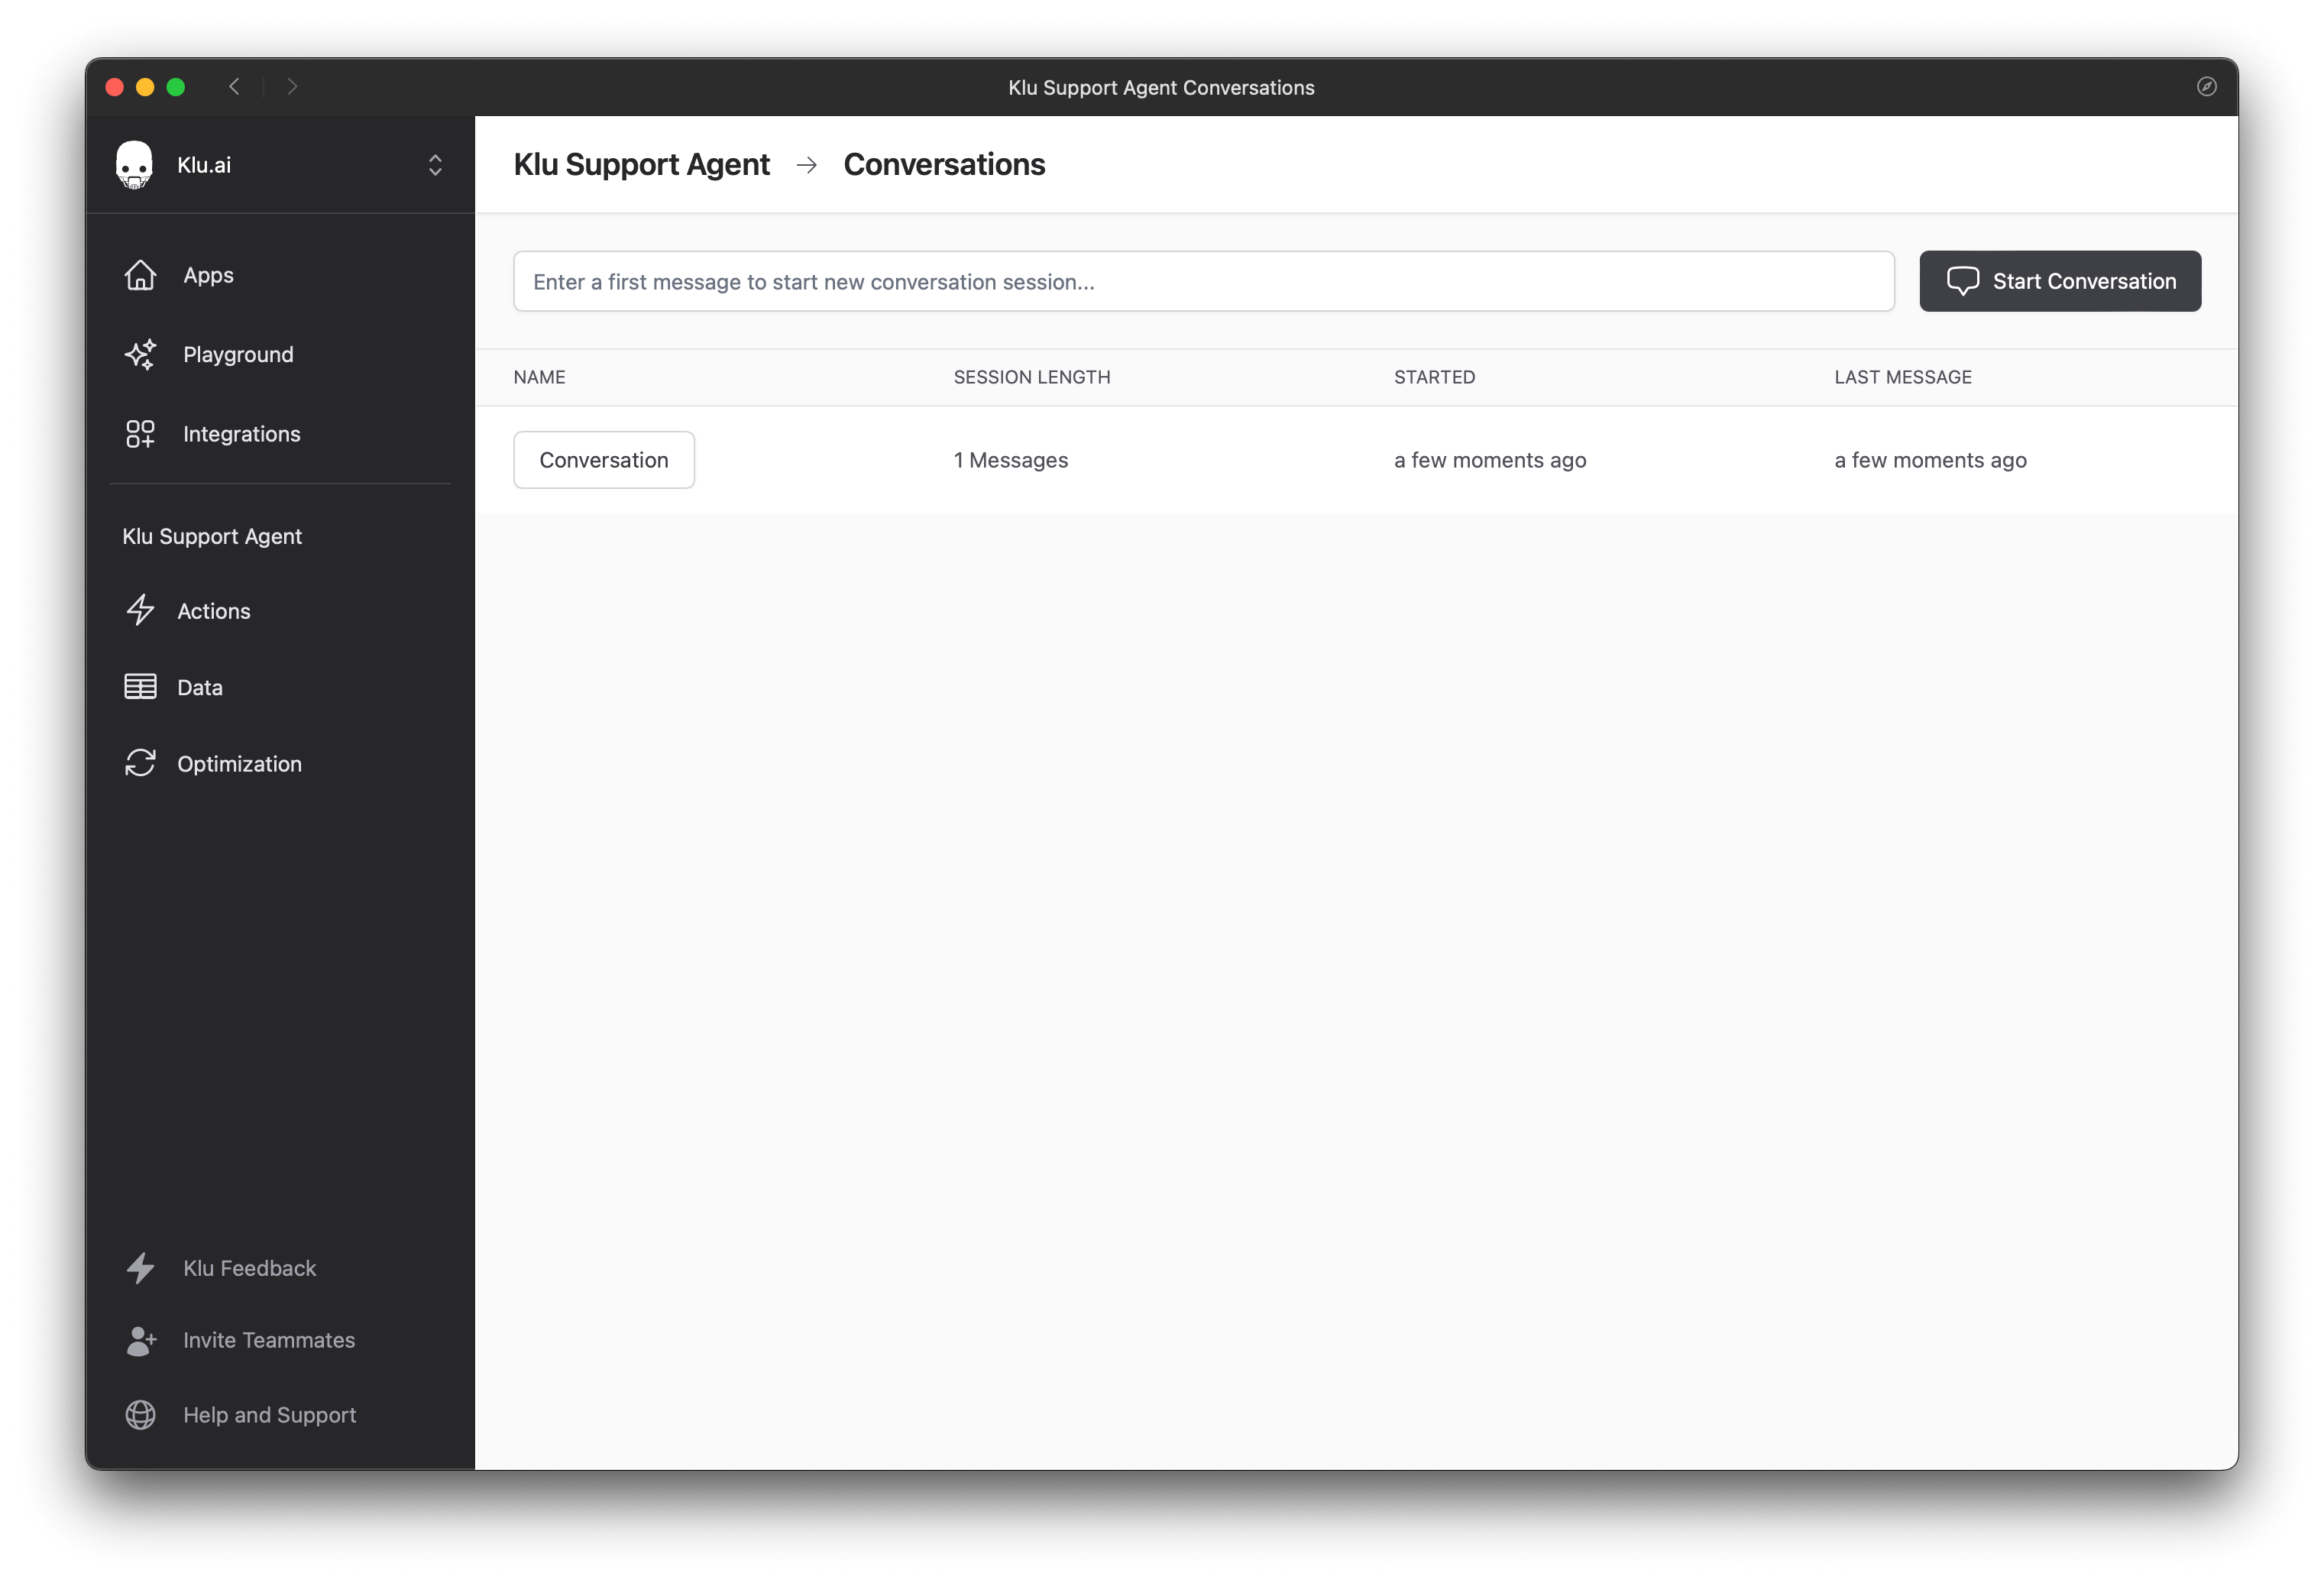The width and height of the screenshot is (2324, 1583).
Task: Open the Actions page
Action: point(213,611)
